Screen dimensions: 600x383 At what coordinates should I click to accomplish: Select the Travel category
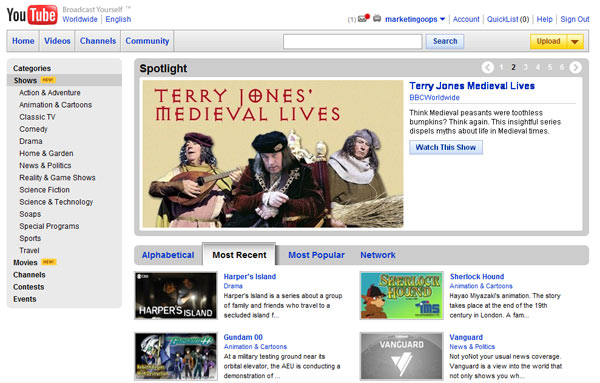(x=29, y=251)
